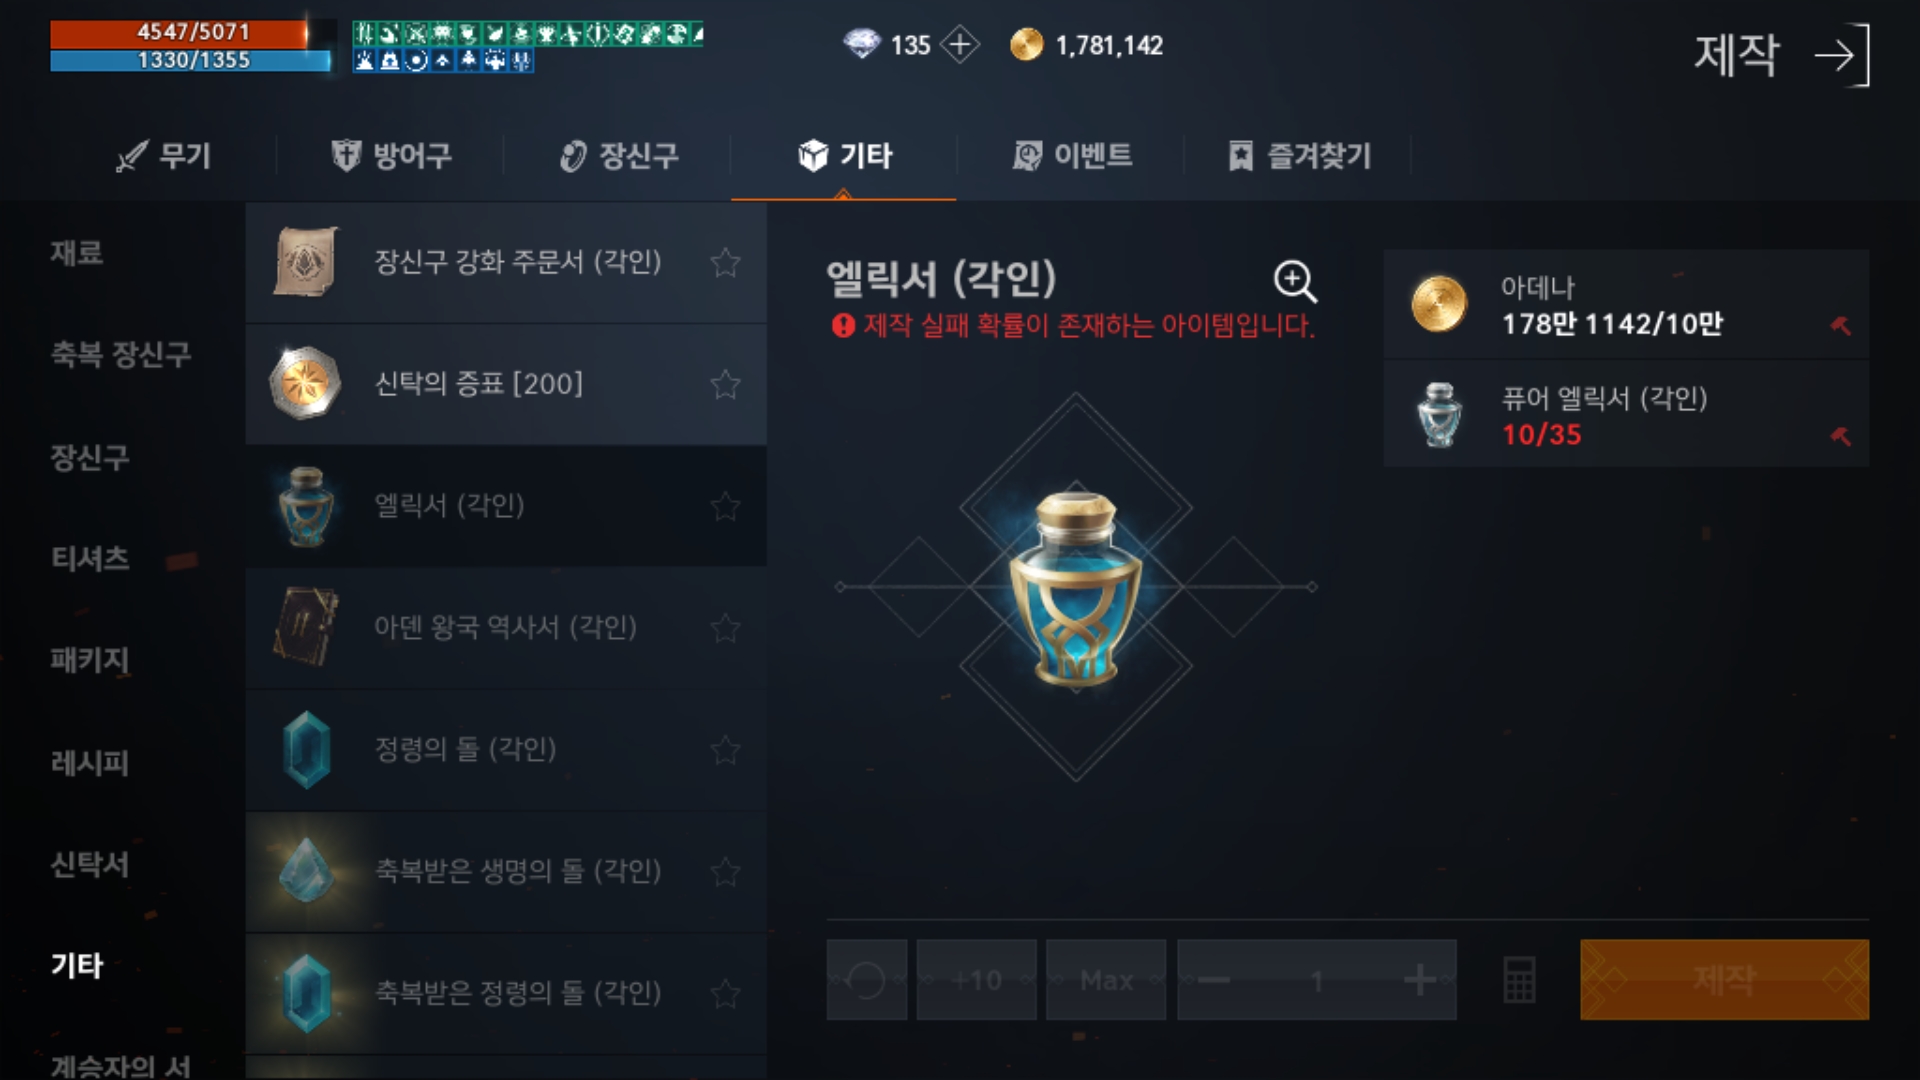Toggle favorite star for 신탁의 증표 [200]
1920x1080 pixels.
click(725, 384)
